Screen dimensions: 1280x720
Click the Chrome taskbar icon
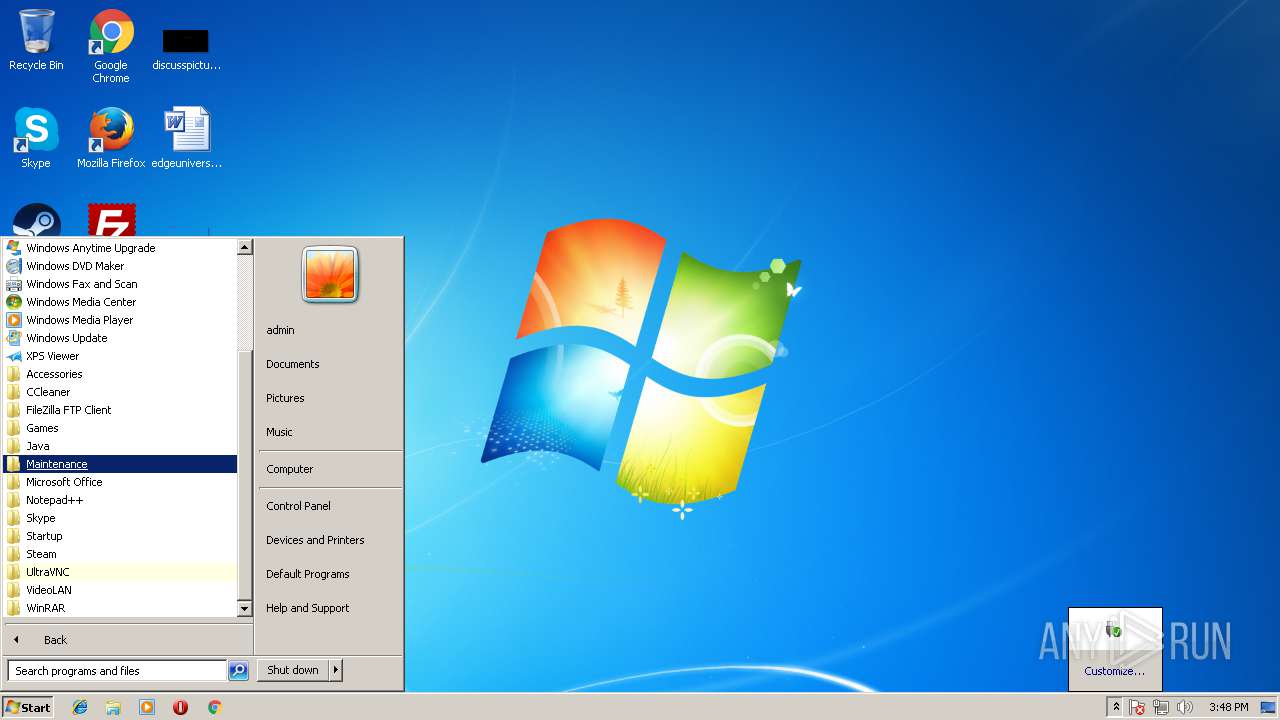pos(214,707)
